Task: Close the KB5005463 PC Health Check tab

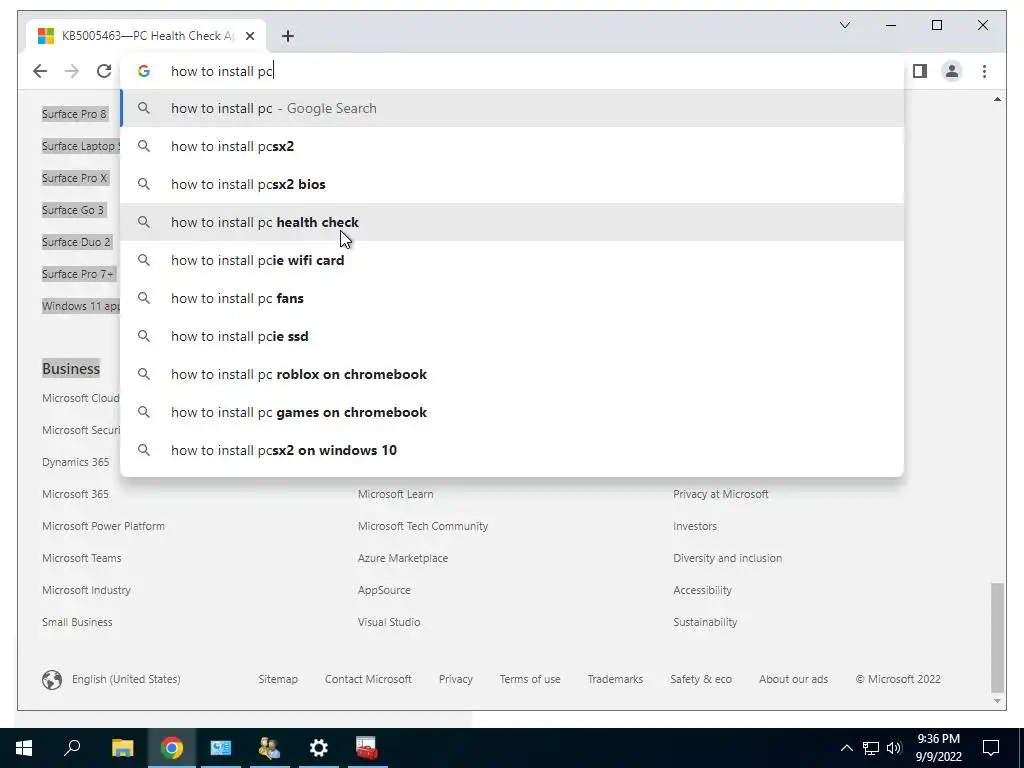Action: [249, 36]
